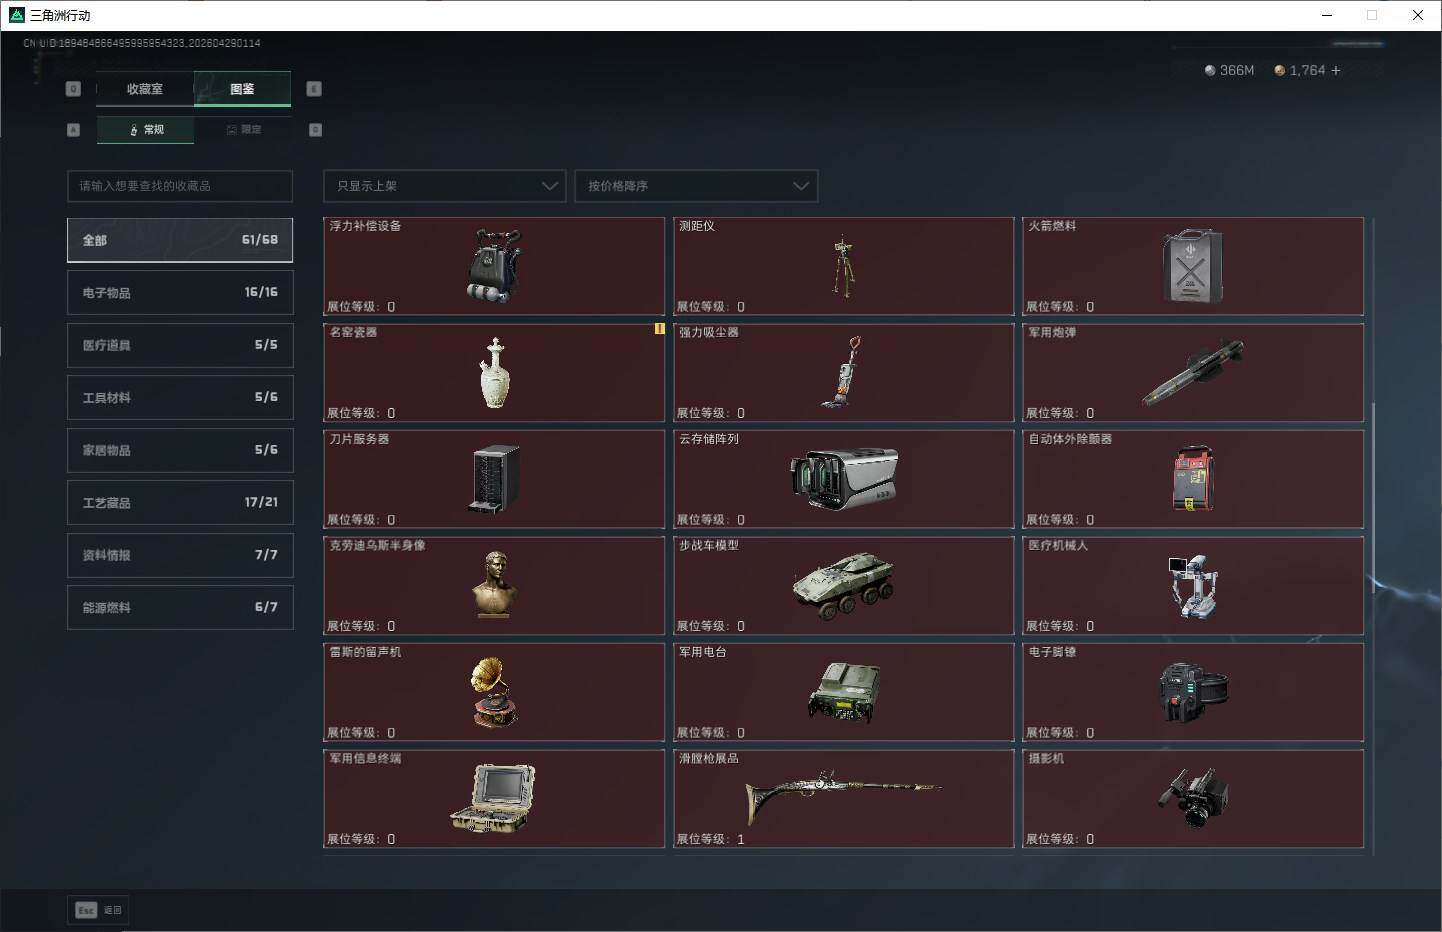Click the 电子物品 16/16 category button
Image resolution: width=1442 pixels, height=932 pixels.
pyautogui.click(x=180, y=292)
